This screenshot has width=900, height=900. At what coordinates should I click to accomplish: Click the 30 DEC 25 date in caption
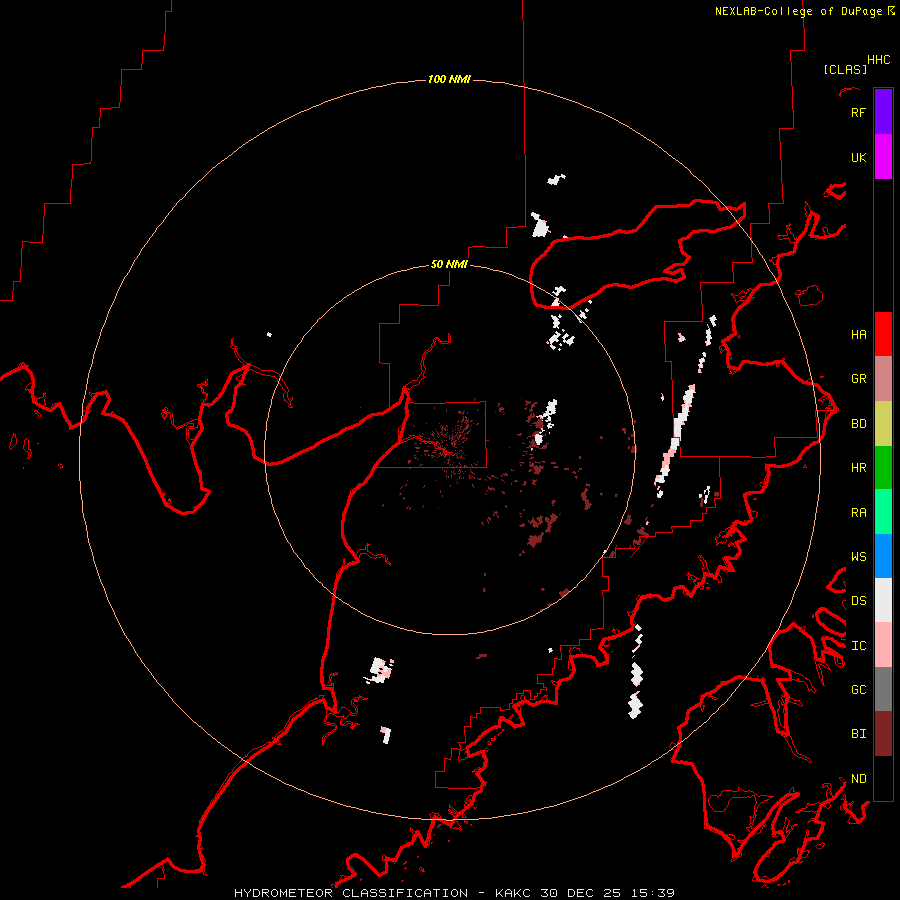581,893
